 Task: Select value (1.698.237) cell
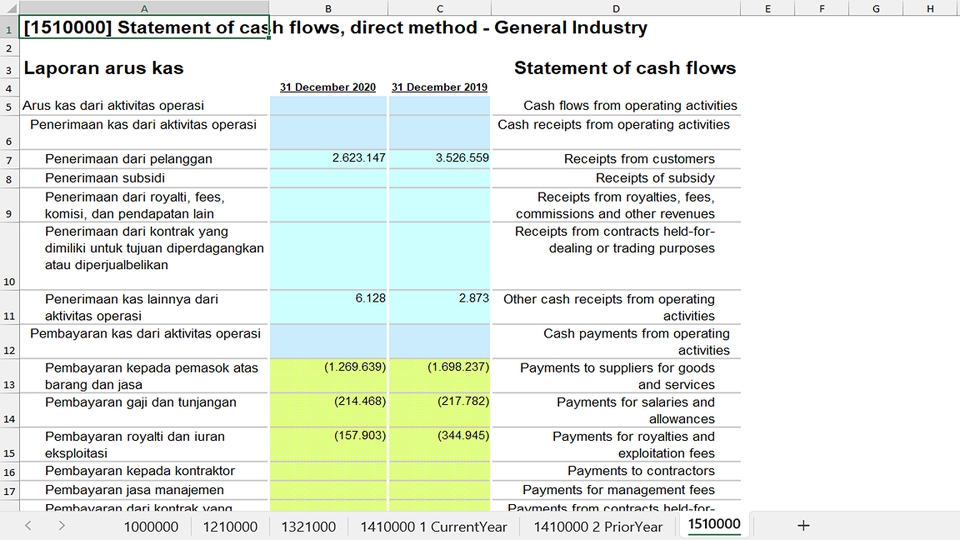440,376
